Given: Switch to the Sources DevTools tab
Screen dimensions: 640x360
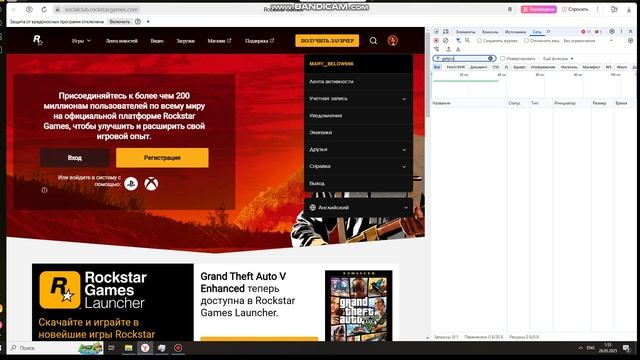Looking at the screenshot, I should pyautogui.click(x=515, y=31).
